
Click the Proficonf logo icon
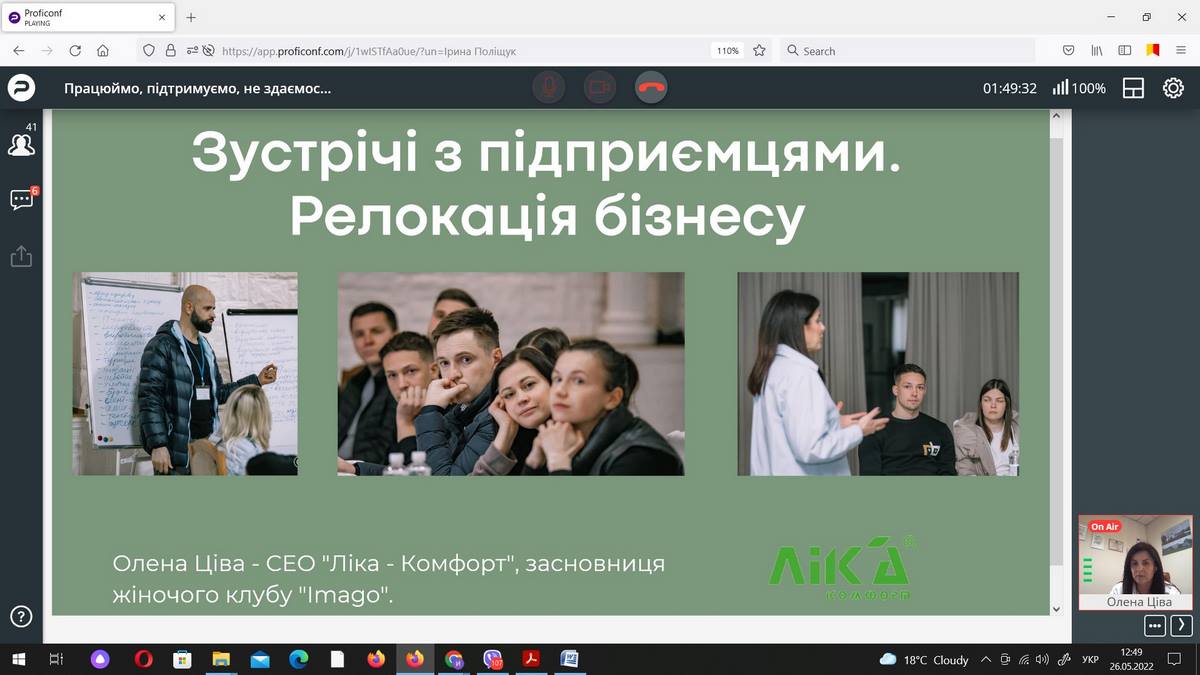pos(21,88)
